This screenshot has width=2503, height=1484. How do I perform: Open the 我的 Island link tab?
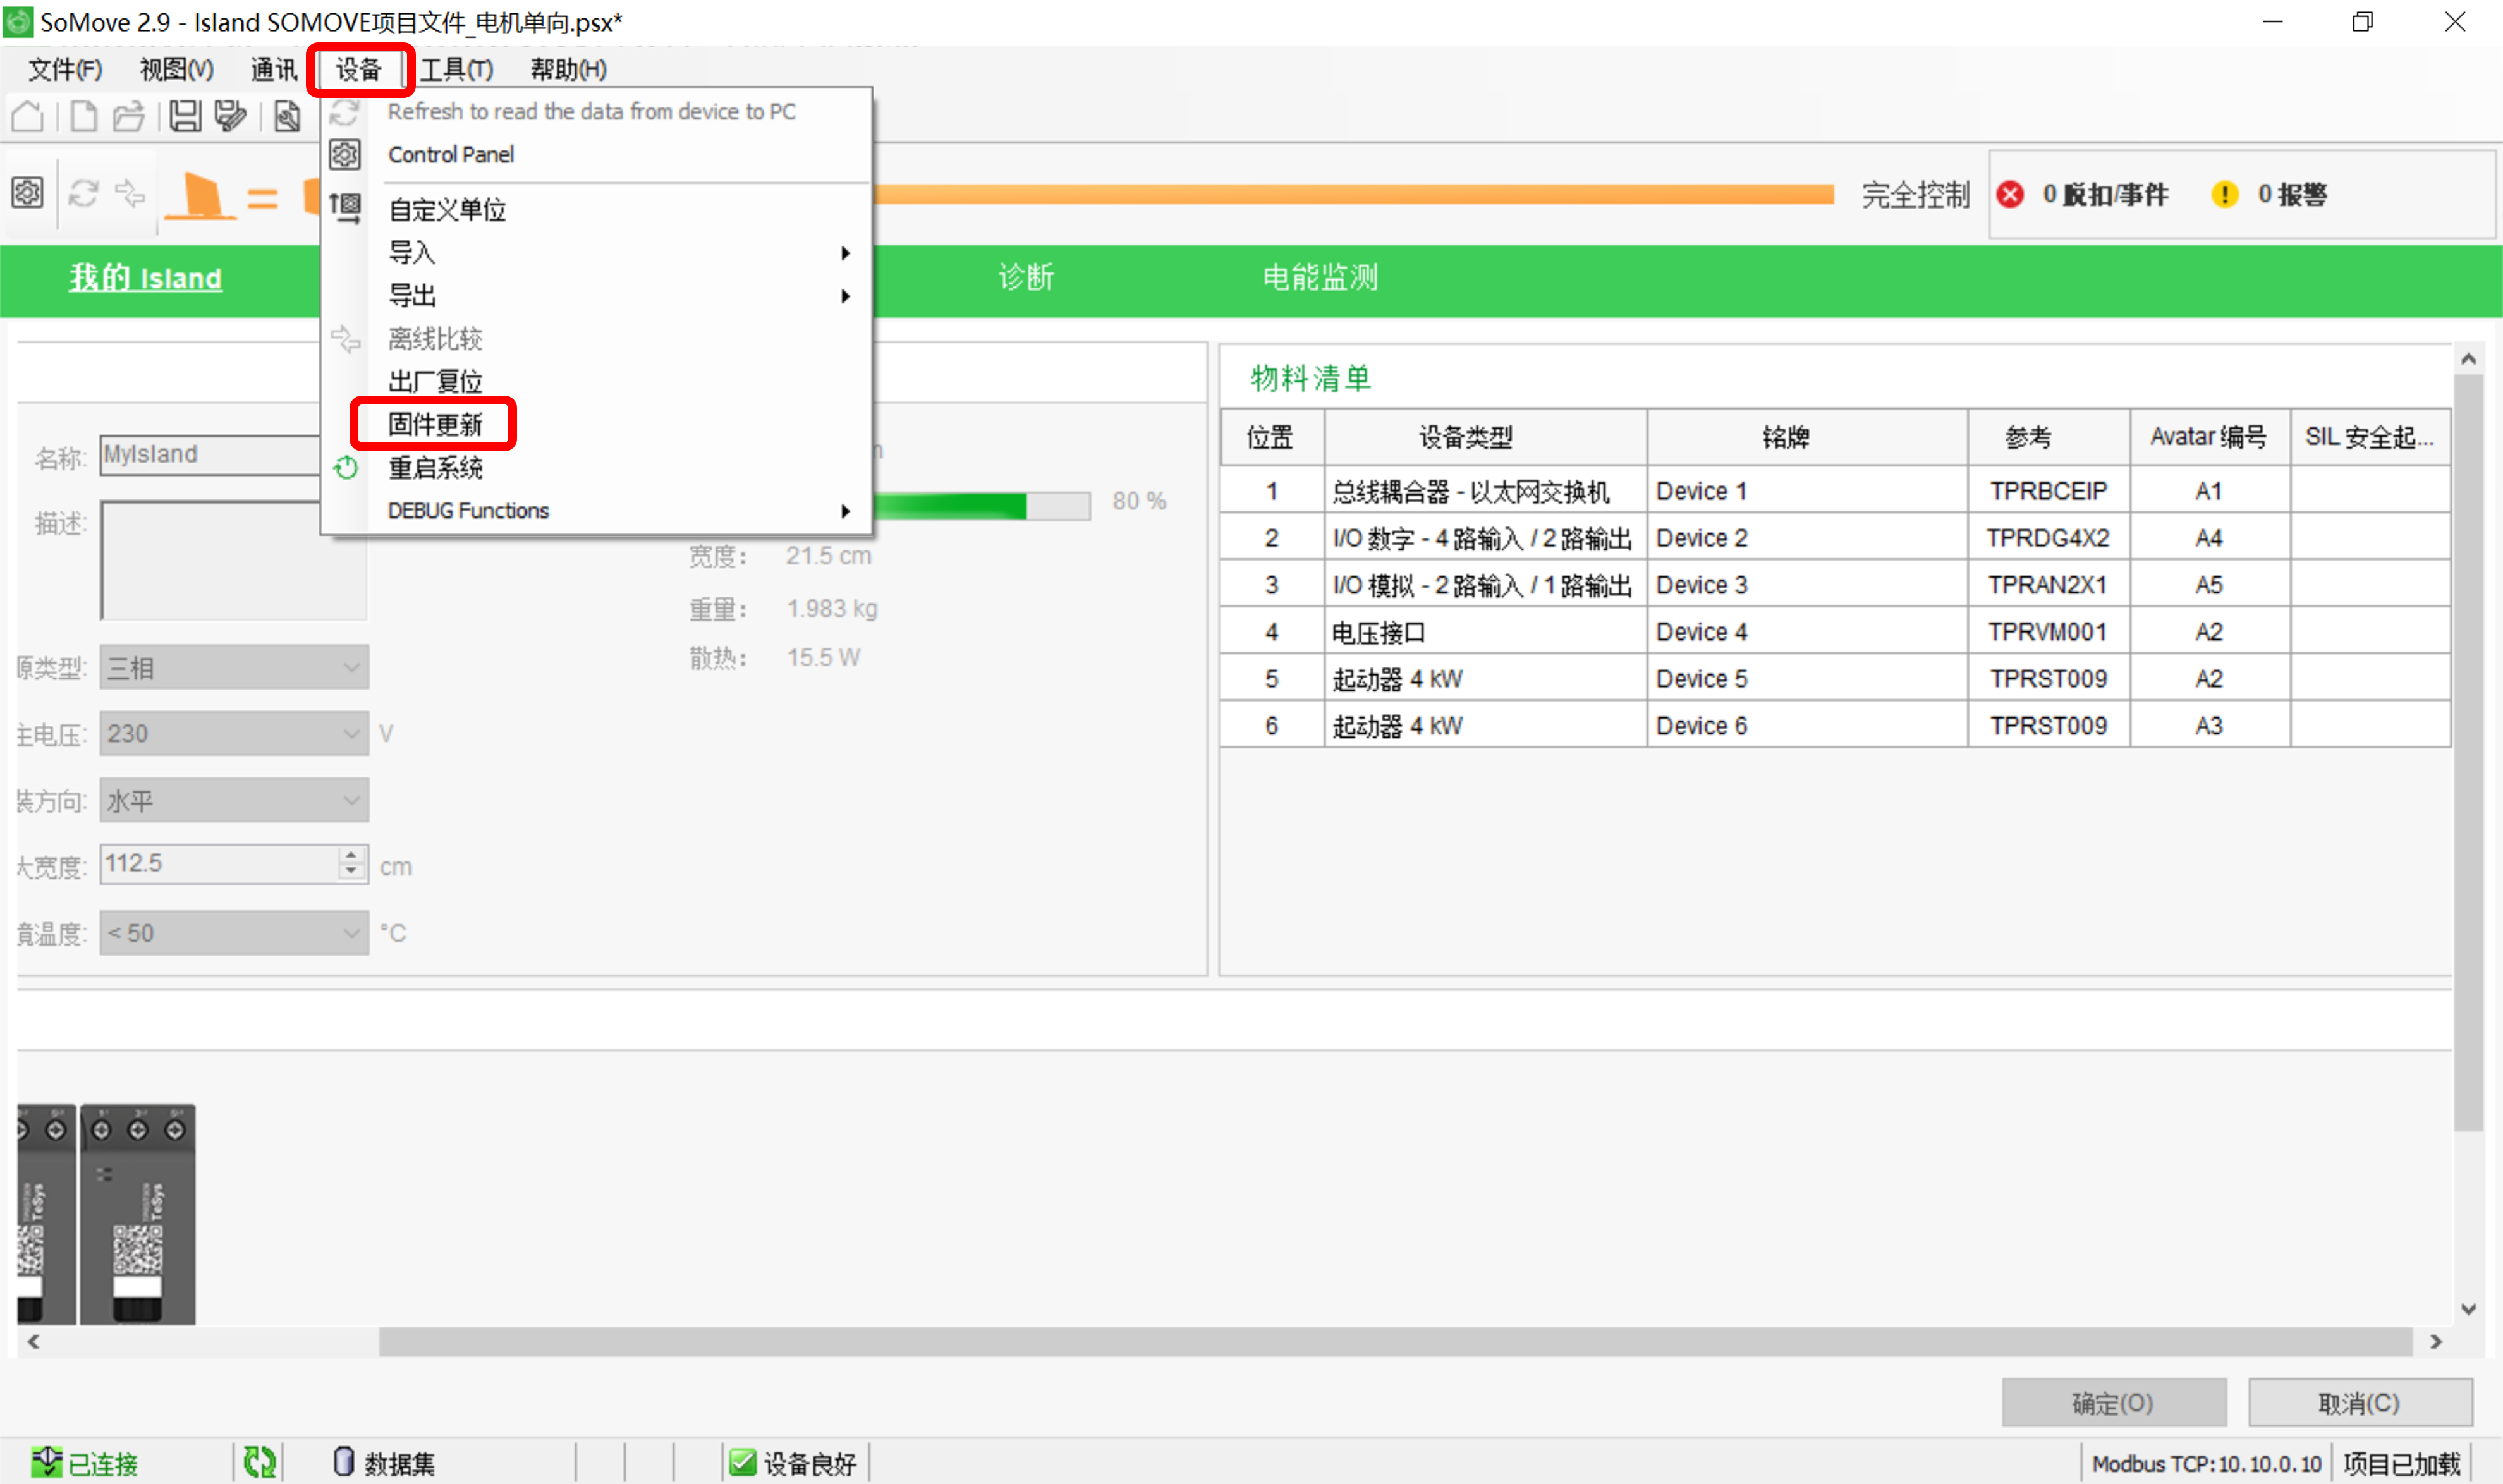coord(146,277)
